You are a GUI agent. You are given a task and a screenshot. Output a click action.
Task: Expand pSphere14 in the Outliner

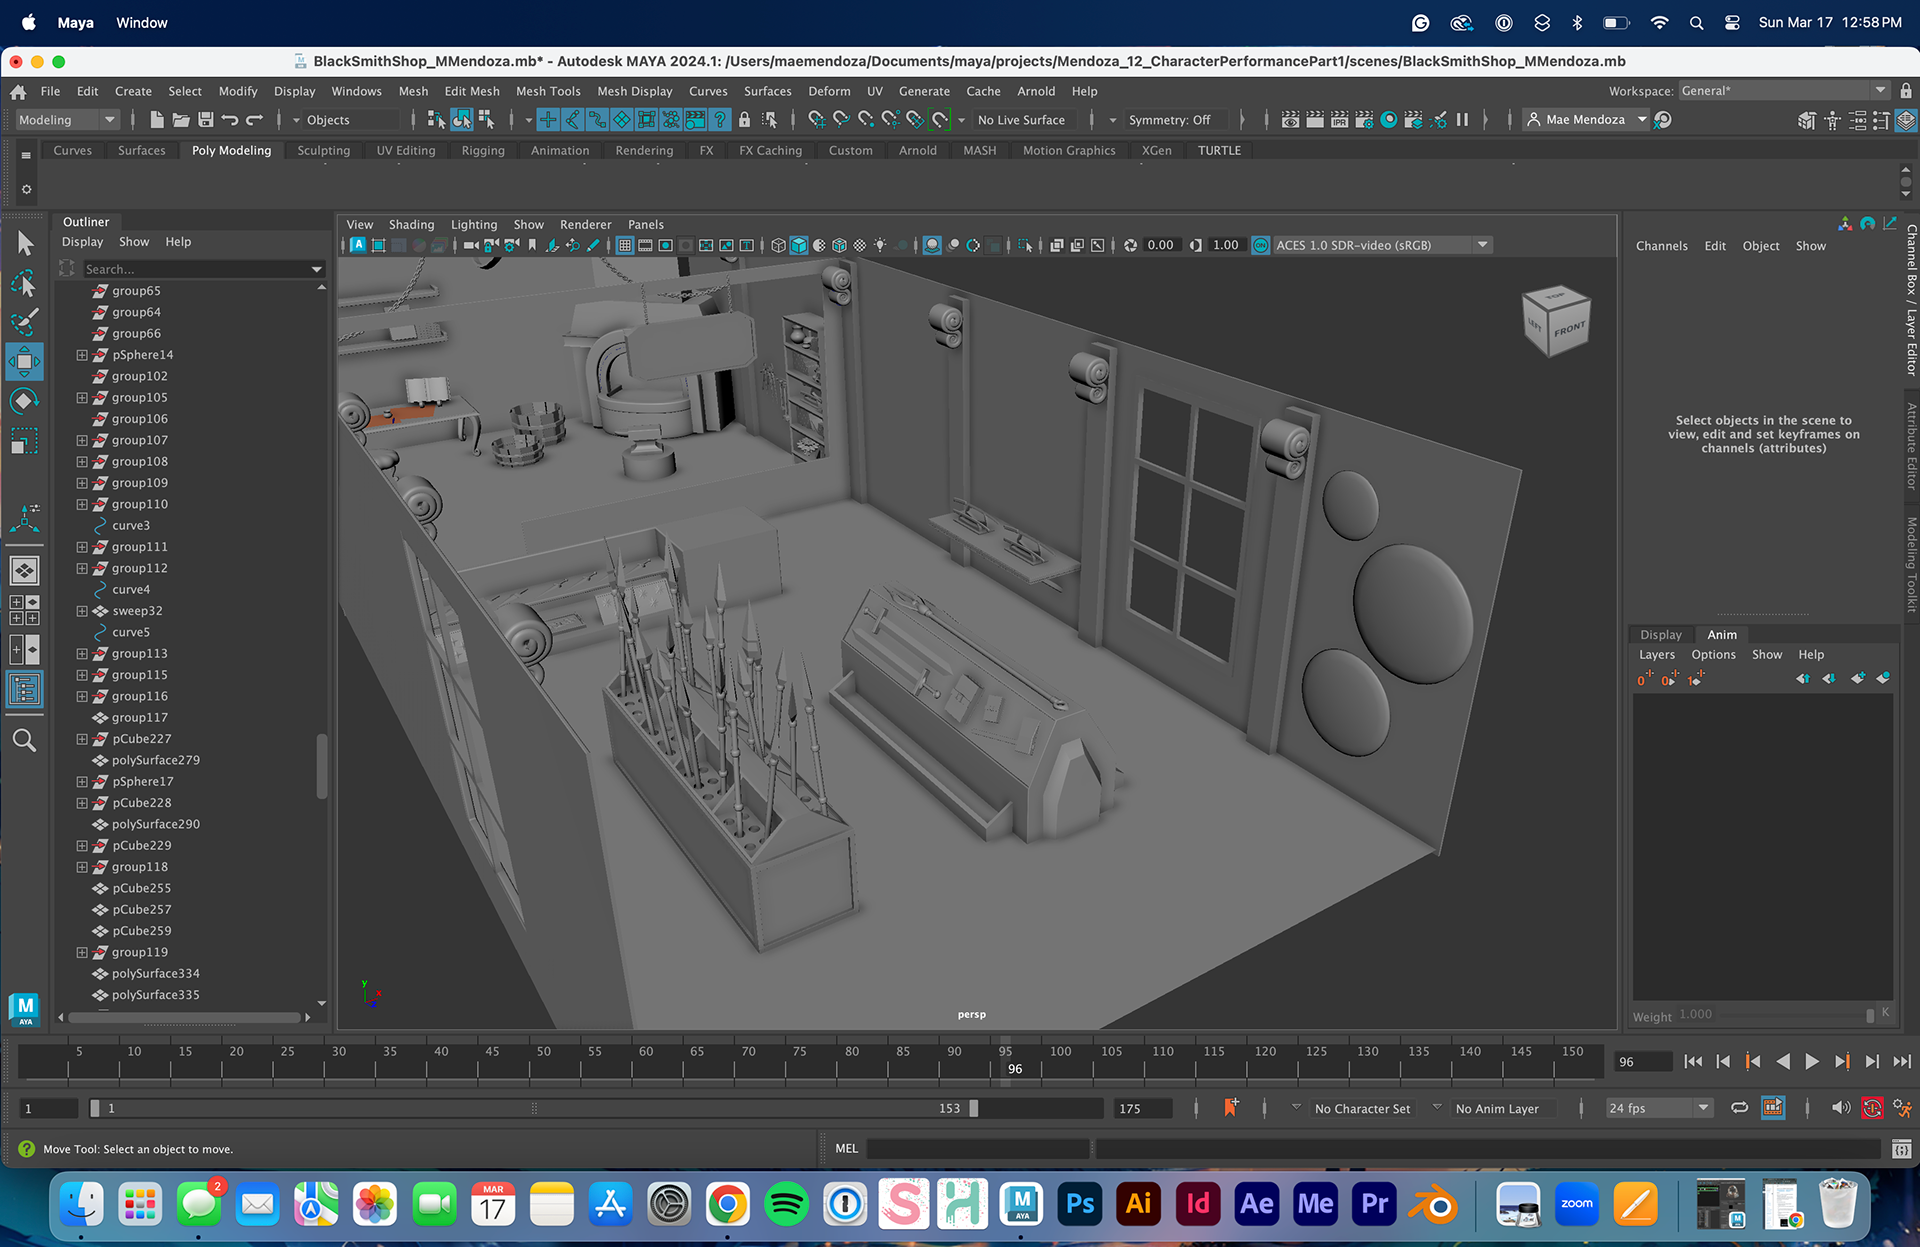(82, 355)
